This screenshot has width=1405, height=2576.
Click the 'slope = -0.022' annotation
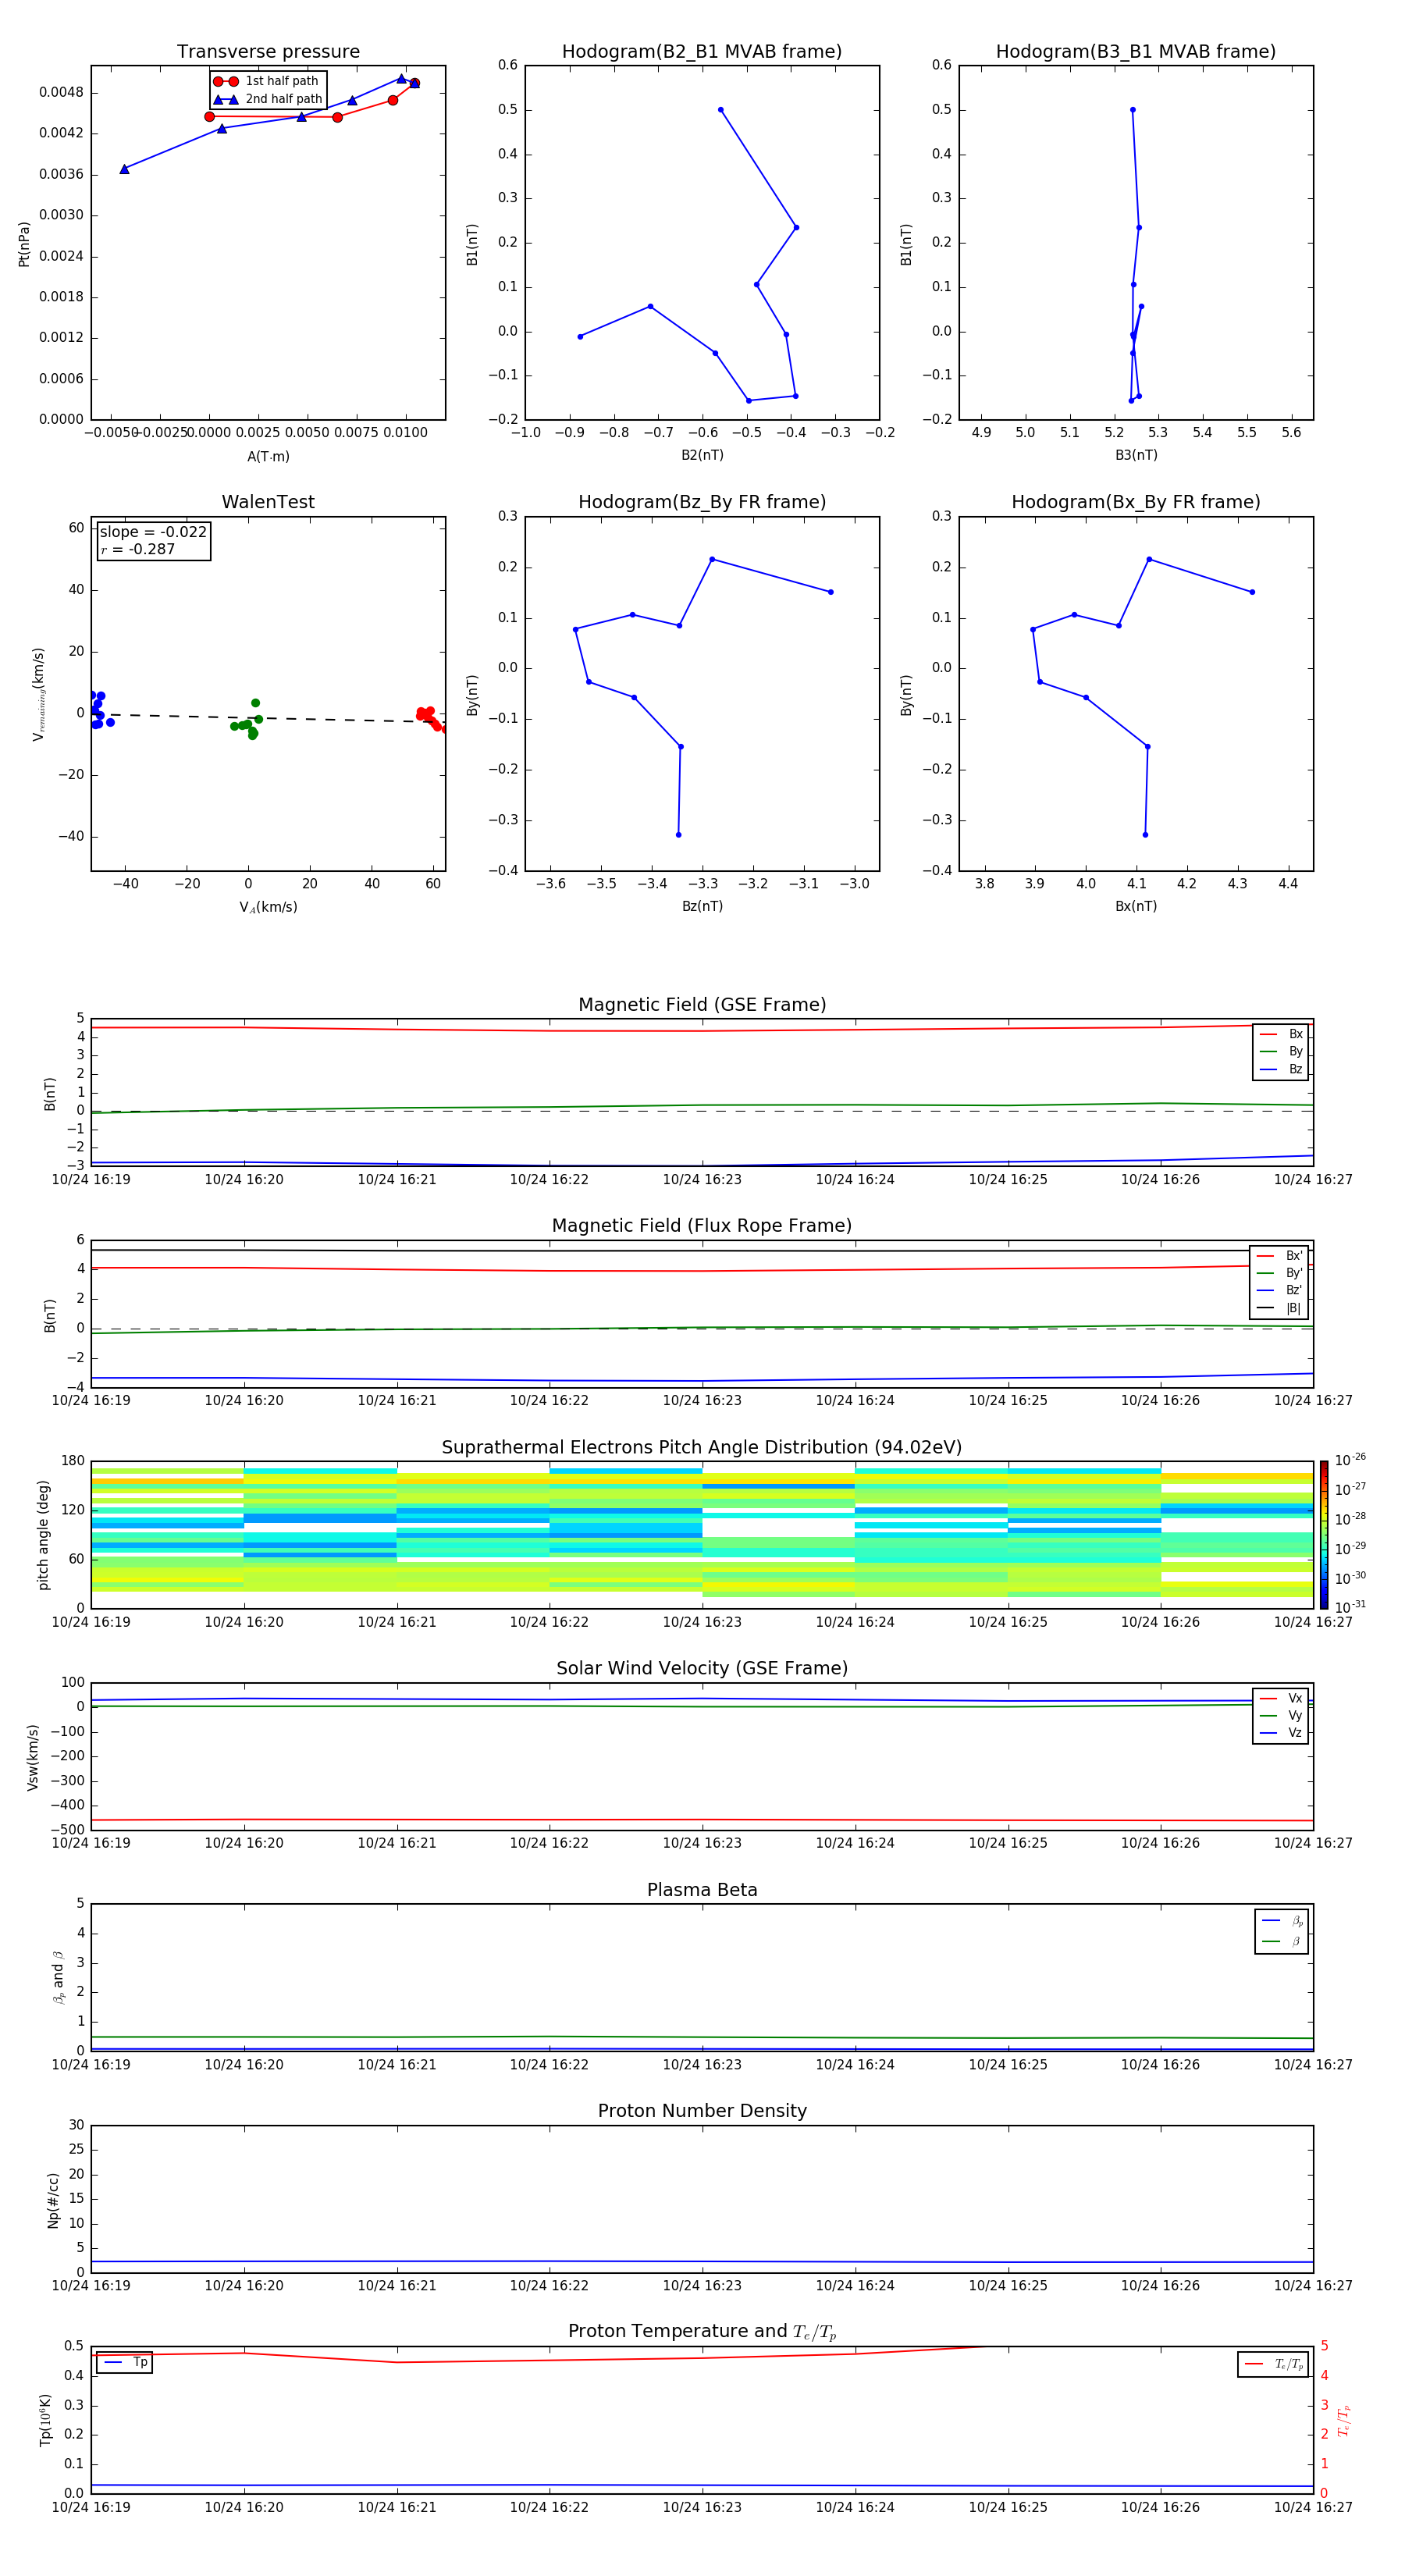[153, 532]
